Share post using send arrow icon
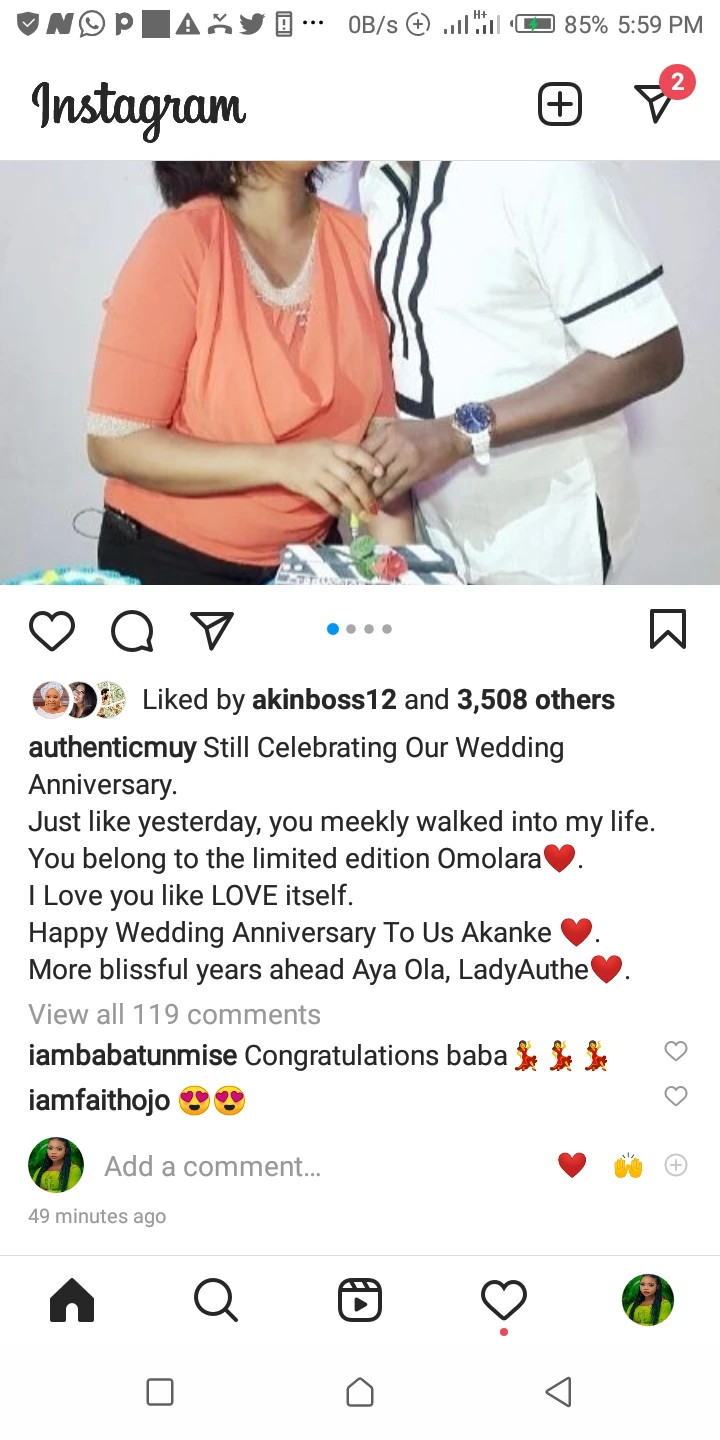 [x=212, y=629]
